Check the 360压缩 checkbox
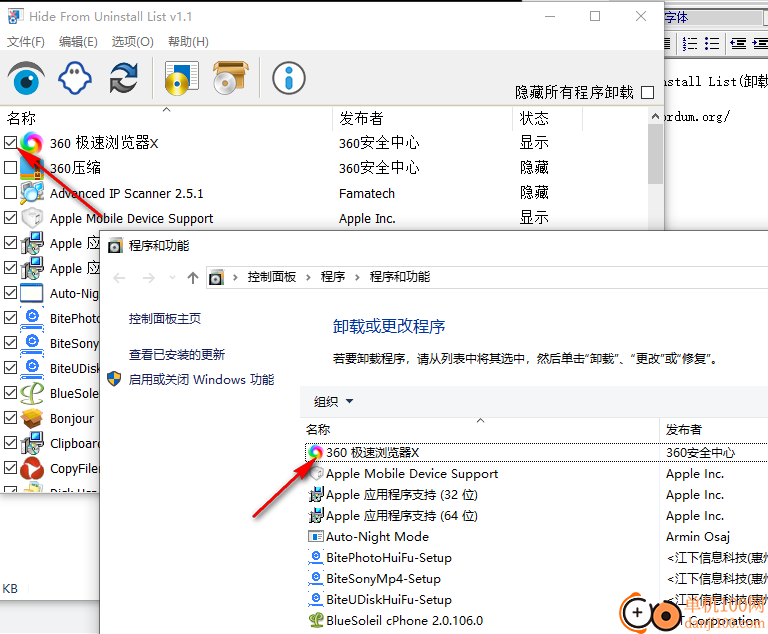 pyautogui.click(x=10, y=168)
